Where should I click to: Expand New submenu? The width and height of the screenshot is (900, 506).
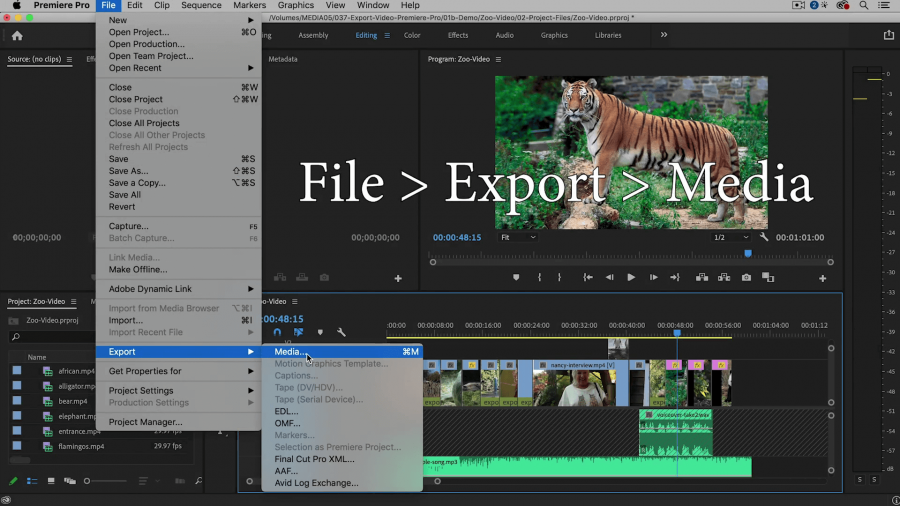(x=179, y=20)
